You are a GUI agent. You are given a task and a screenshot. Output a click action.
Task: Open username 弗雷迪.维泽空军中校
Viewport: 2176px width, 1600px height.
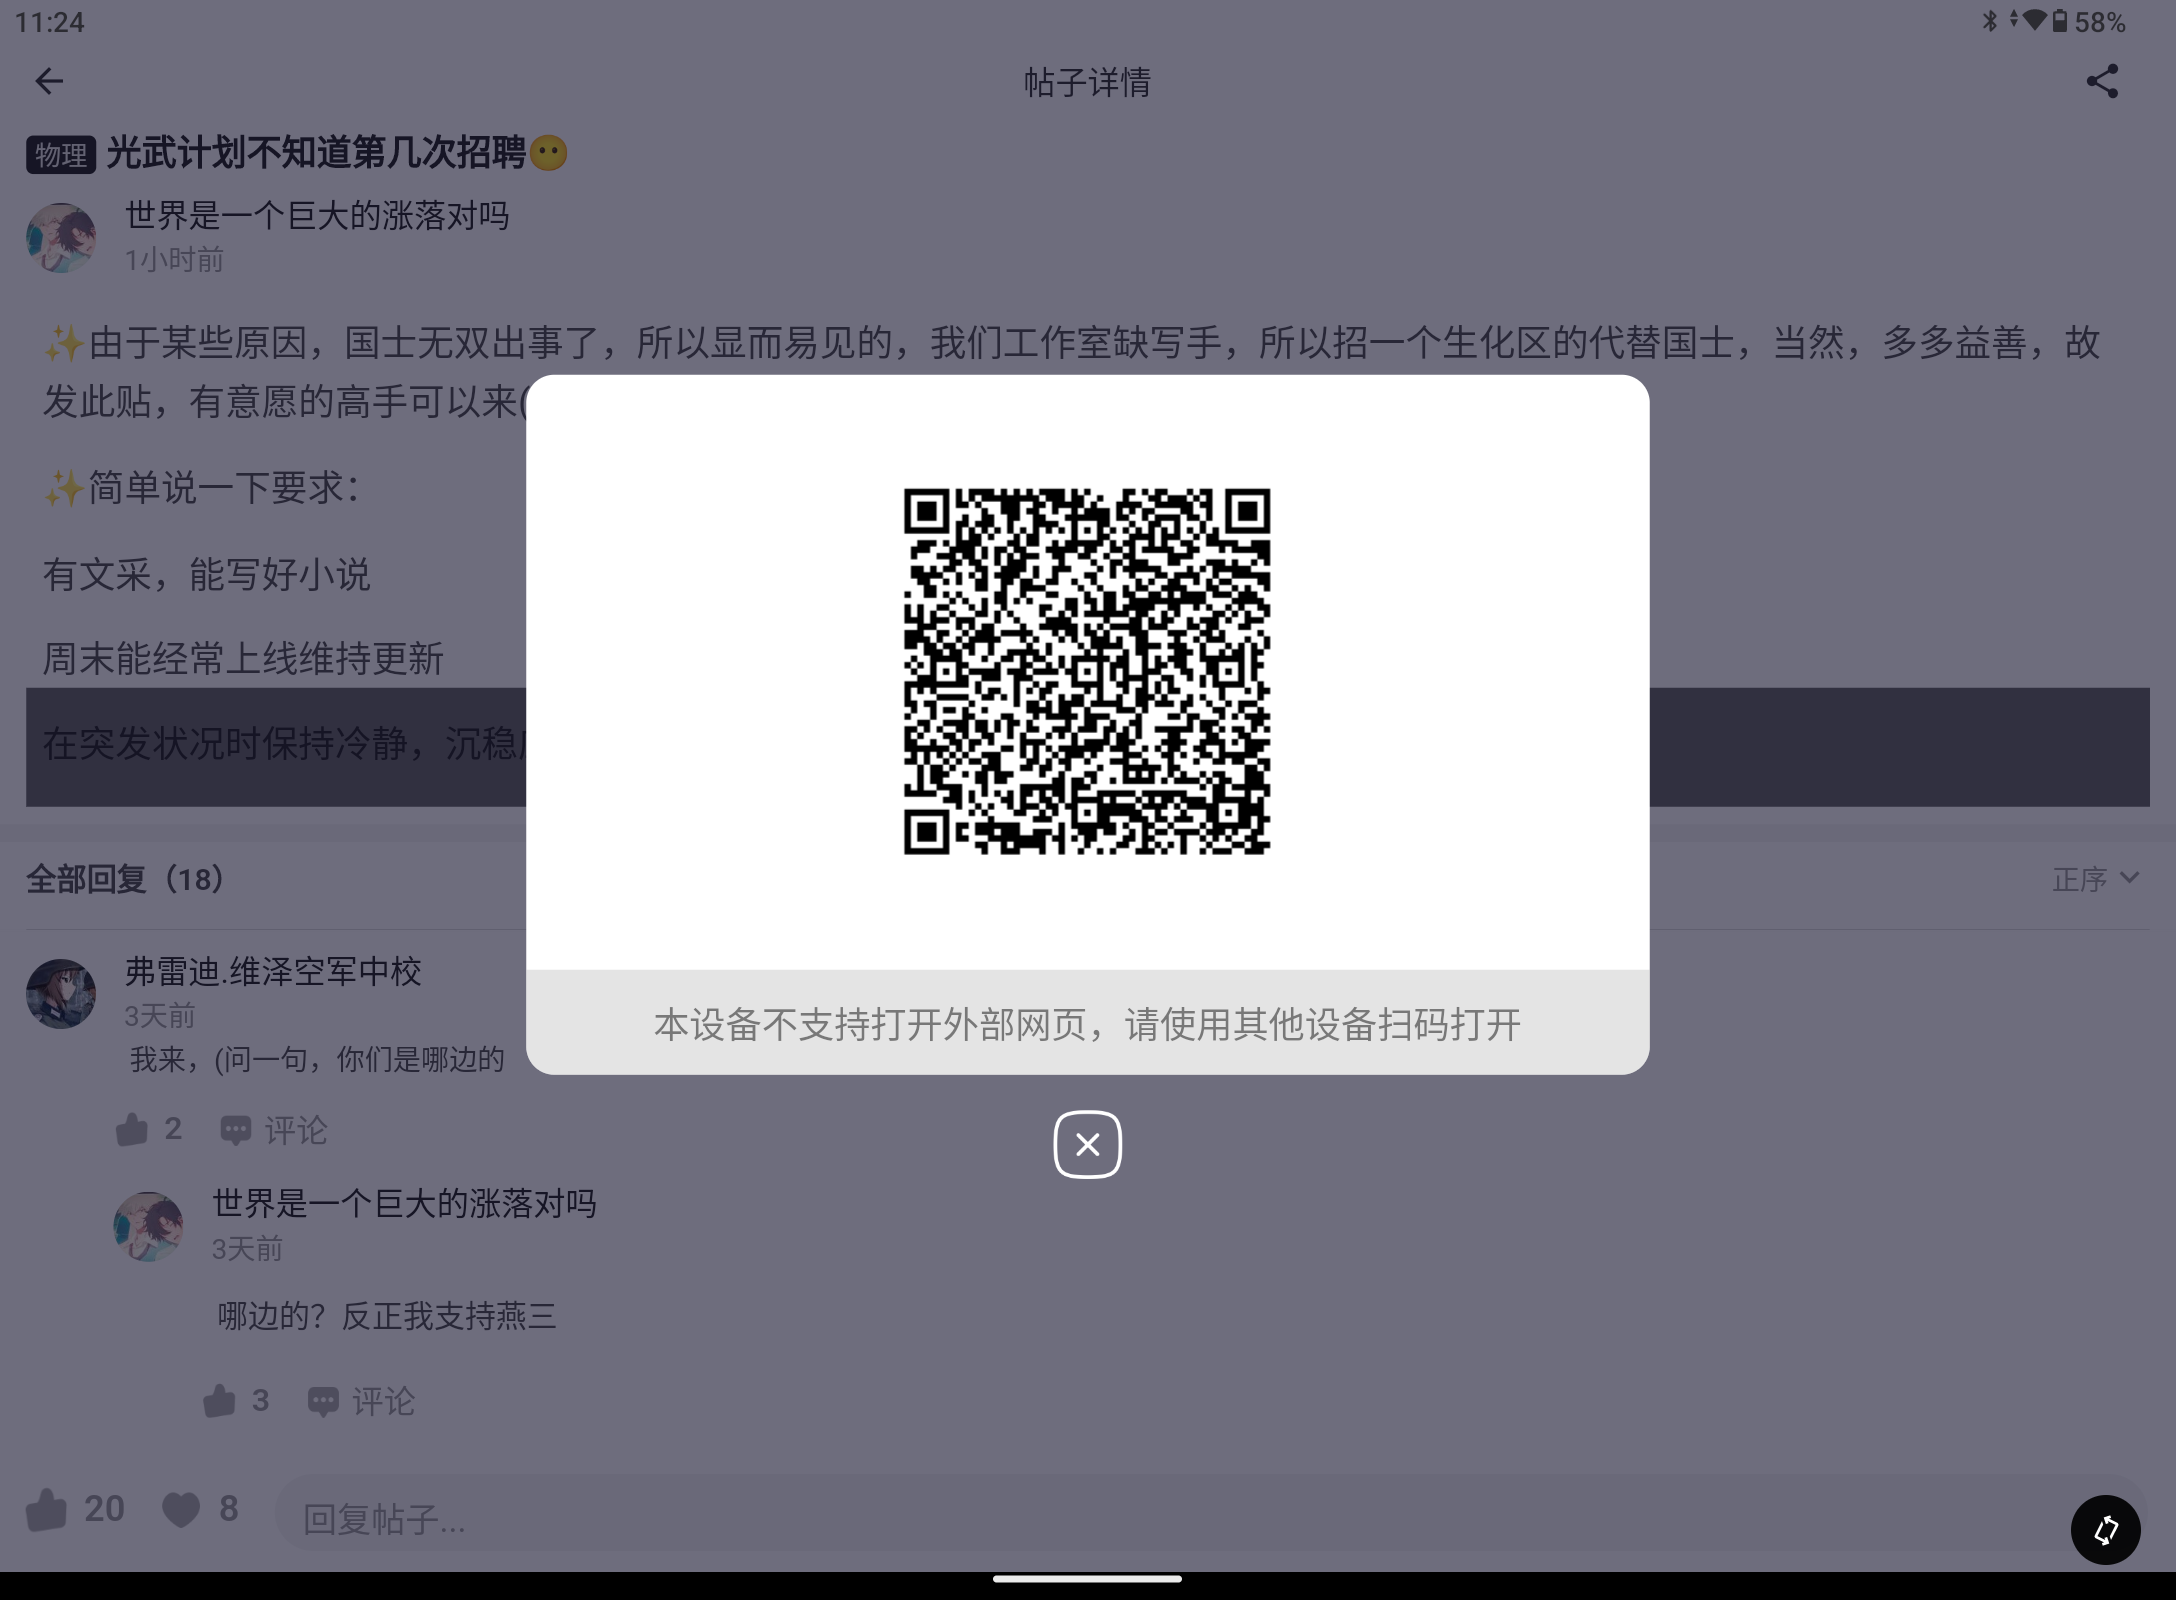click(x=273, y=971)
